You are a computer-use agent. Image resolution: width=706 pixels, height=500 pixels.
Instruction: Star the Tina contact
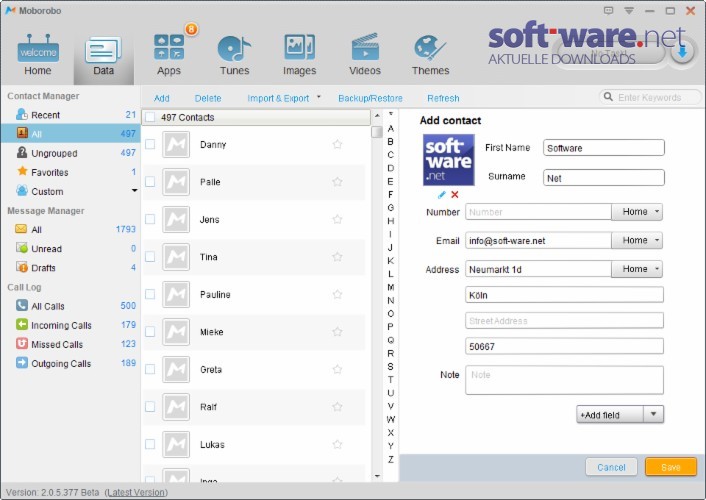click(337, 257)
